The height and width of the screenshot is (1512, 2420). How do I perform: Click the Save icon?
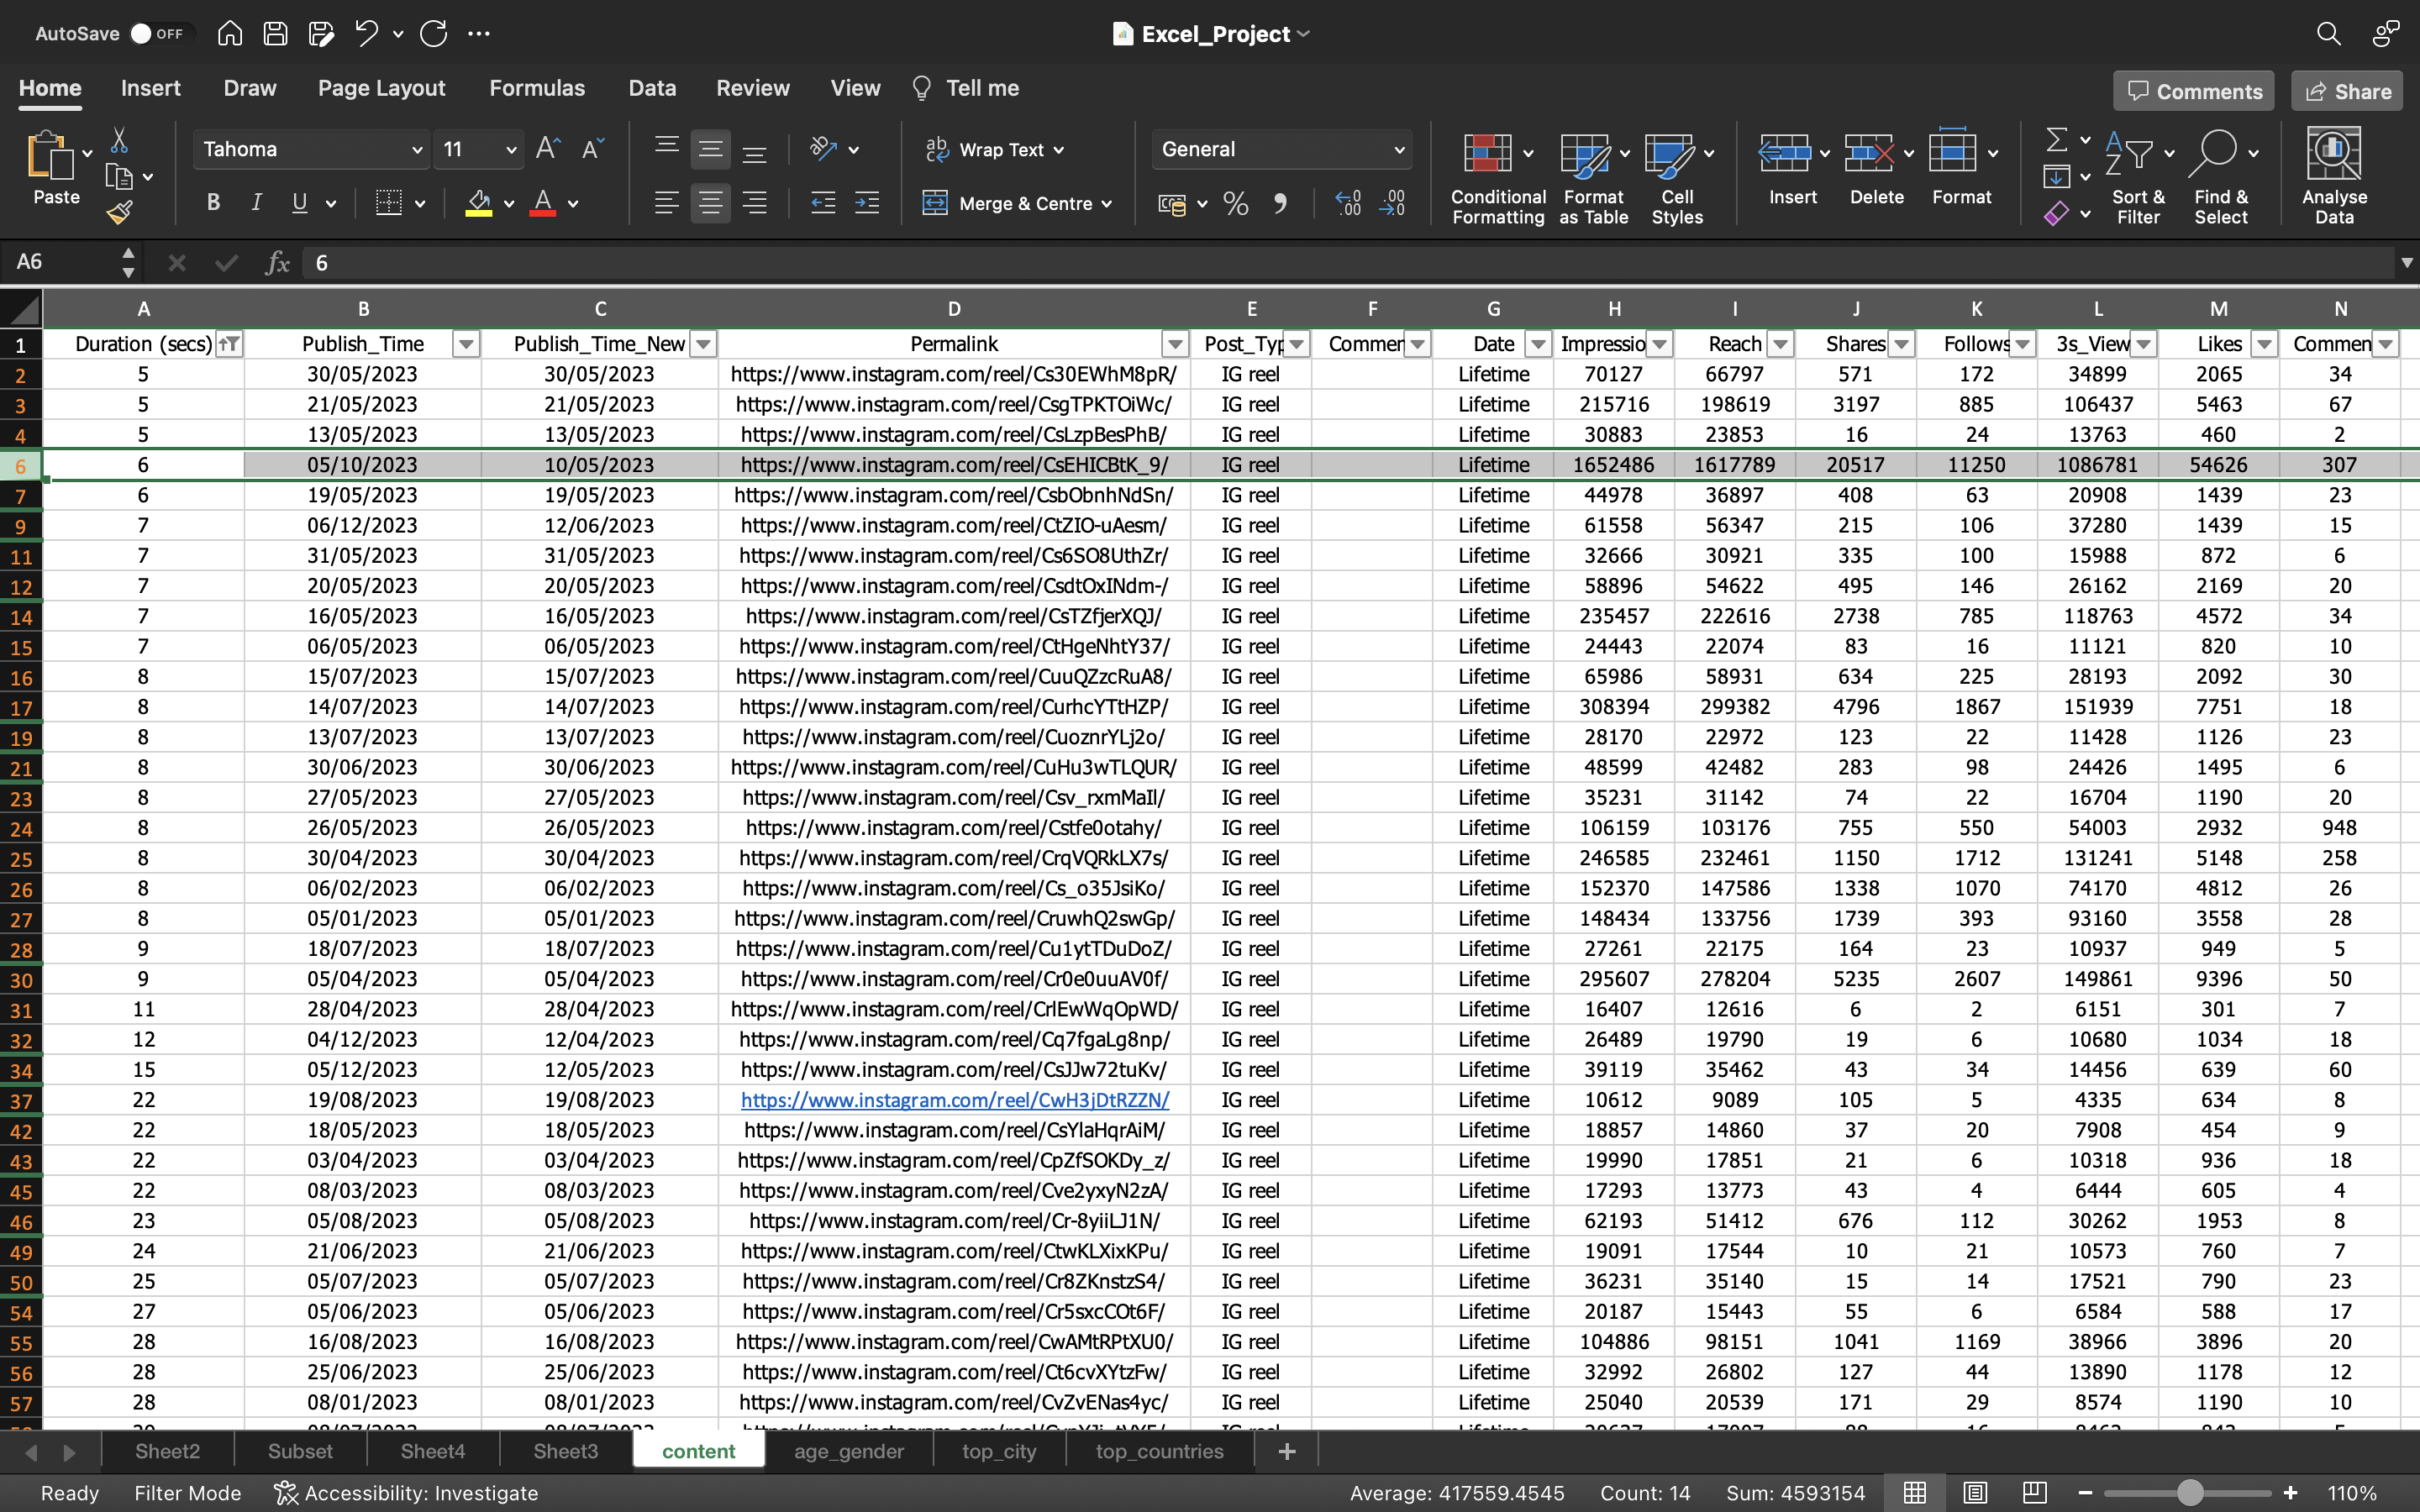pos(275,33)
